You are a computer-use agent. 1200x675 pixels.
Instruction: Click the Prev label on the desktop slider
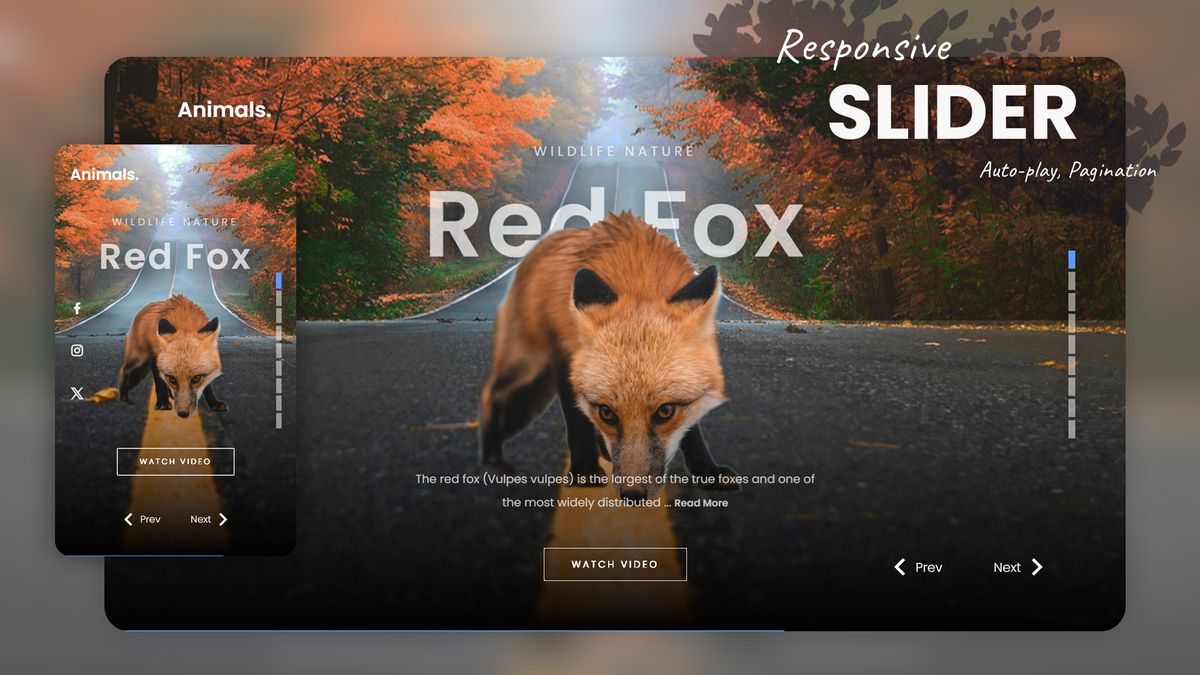pyautogui.click(x=928, y=567)
